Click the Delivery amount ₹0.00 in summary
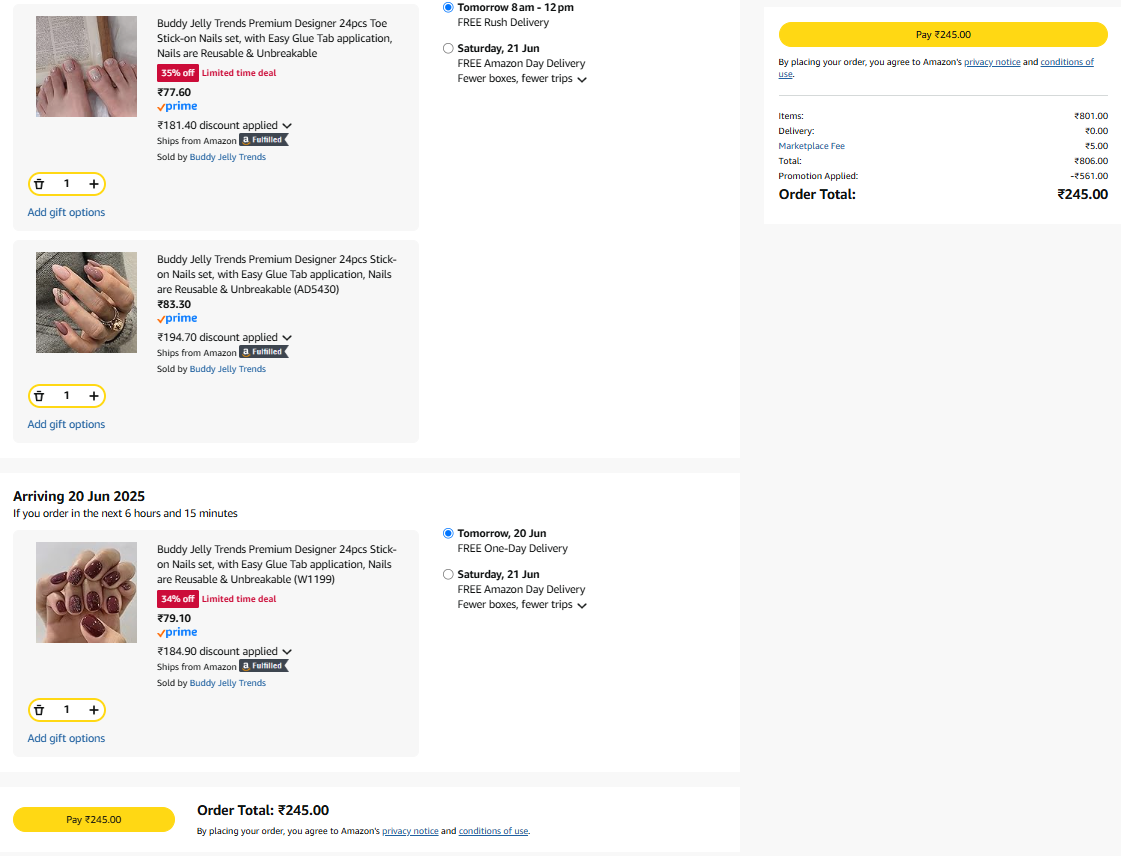This screenshot has height=856, width=1121. click(x=1097, y=131)
